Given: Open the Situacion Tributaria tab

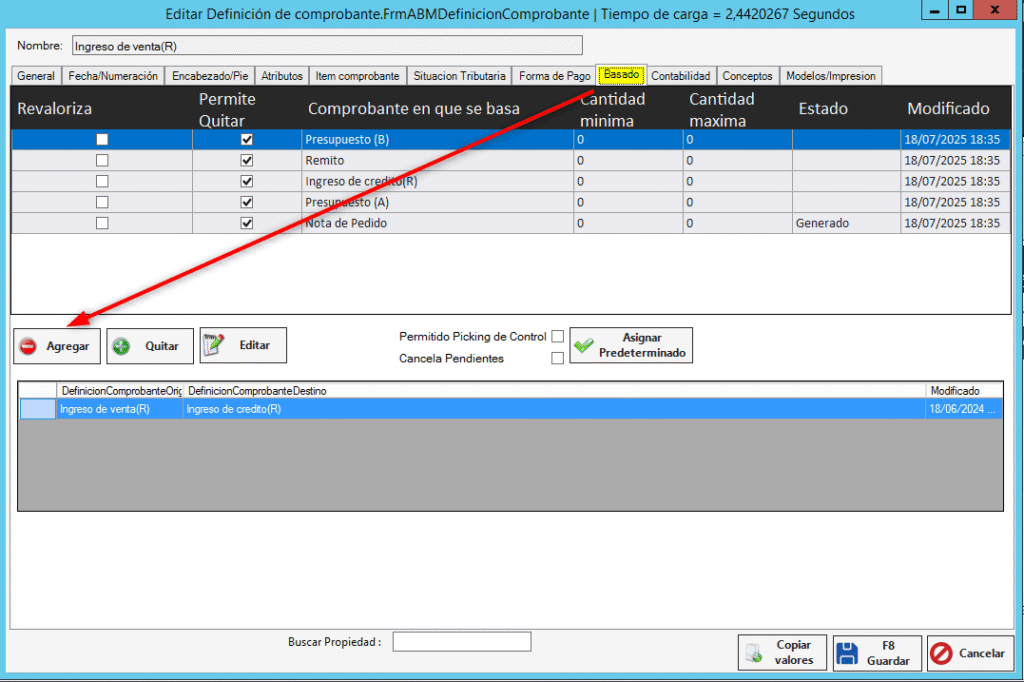Looking at the screenshot, I should [x=459, y=76].
